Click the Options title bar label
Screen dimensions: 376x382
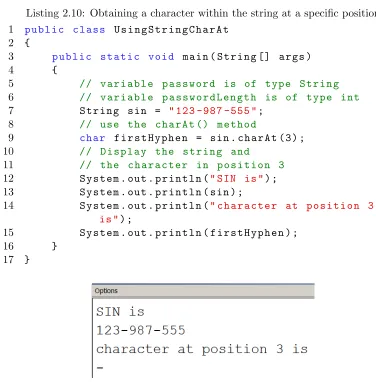(x=106, y=291)
